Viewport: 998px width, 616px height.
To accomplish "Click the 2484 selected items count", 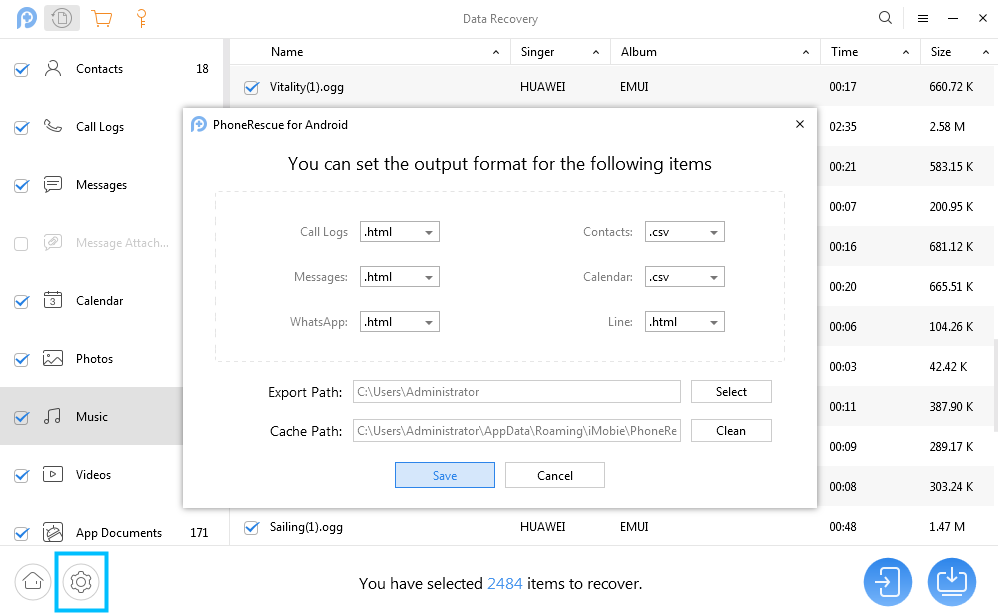I will [x=505, y=584].
